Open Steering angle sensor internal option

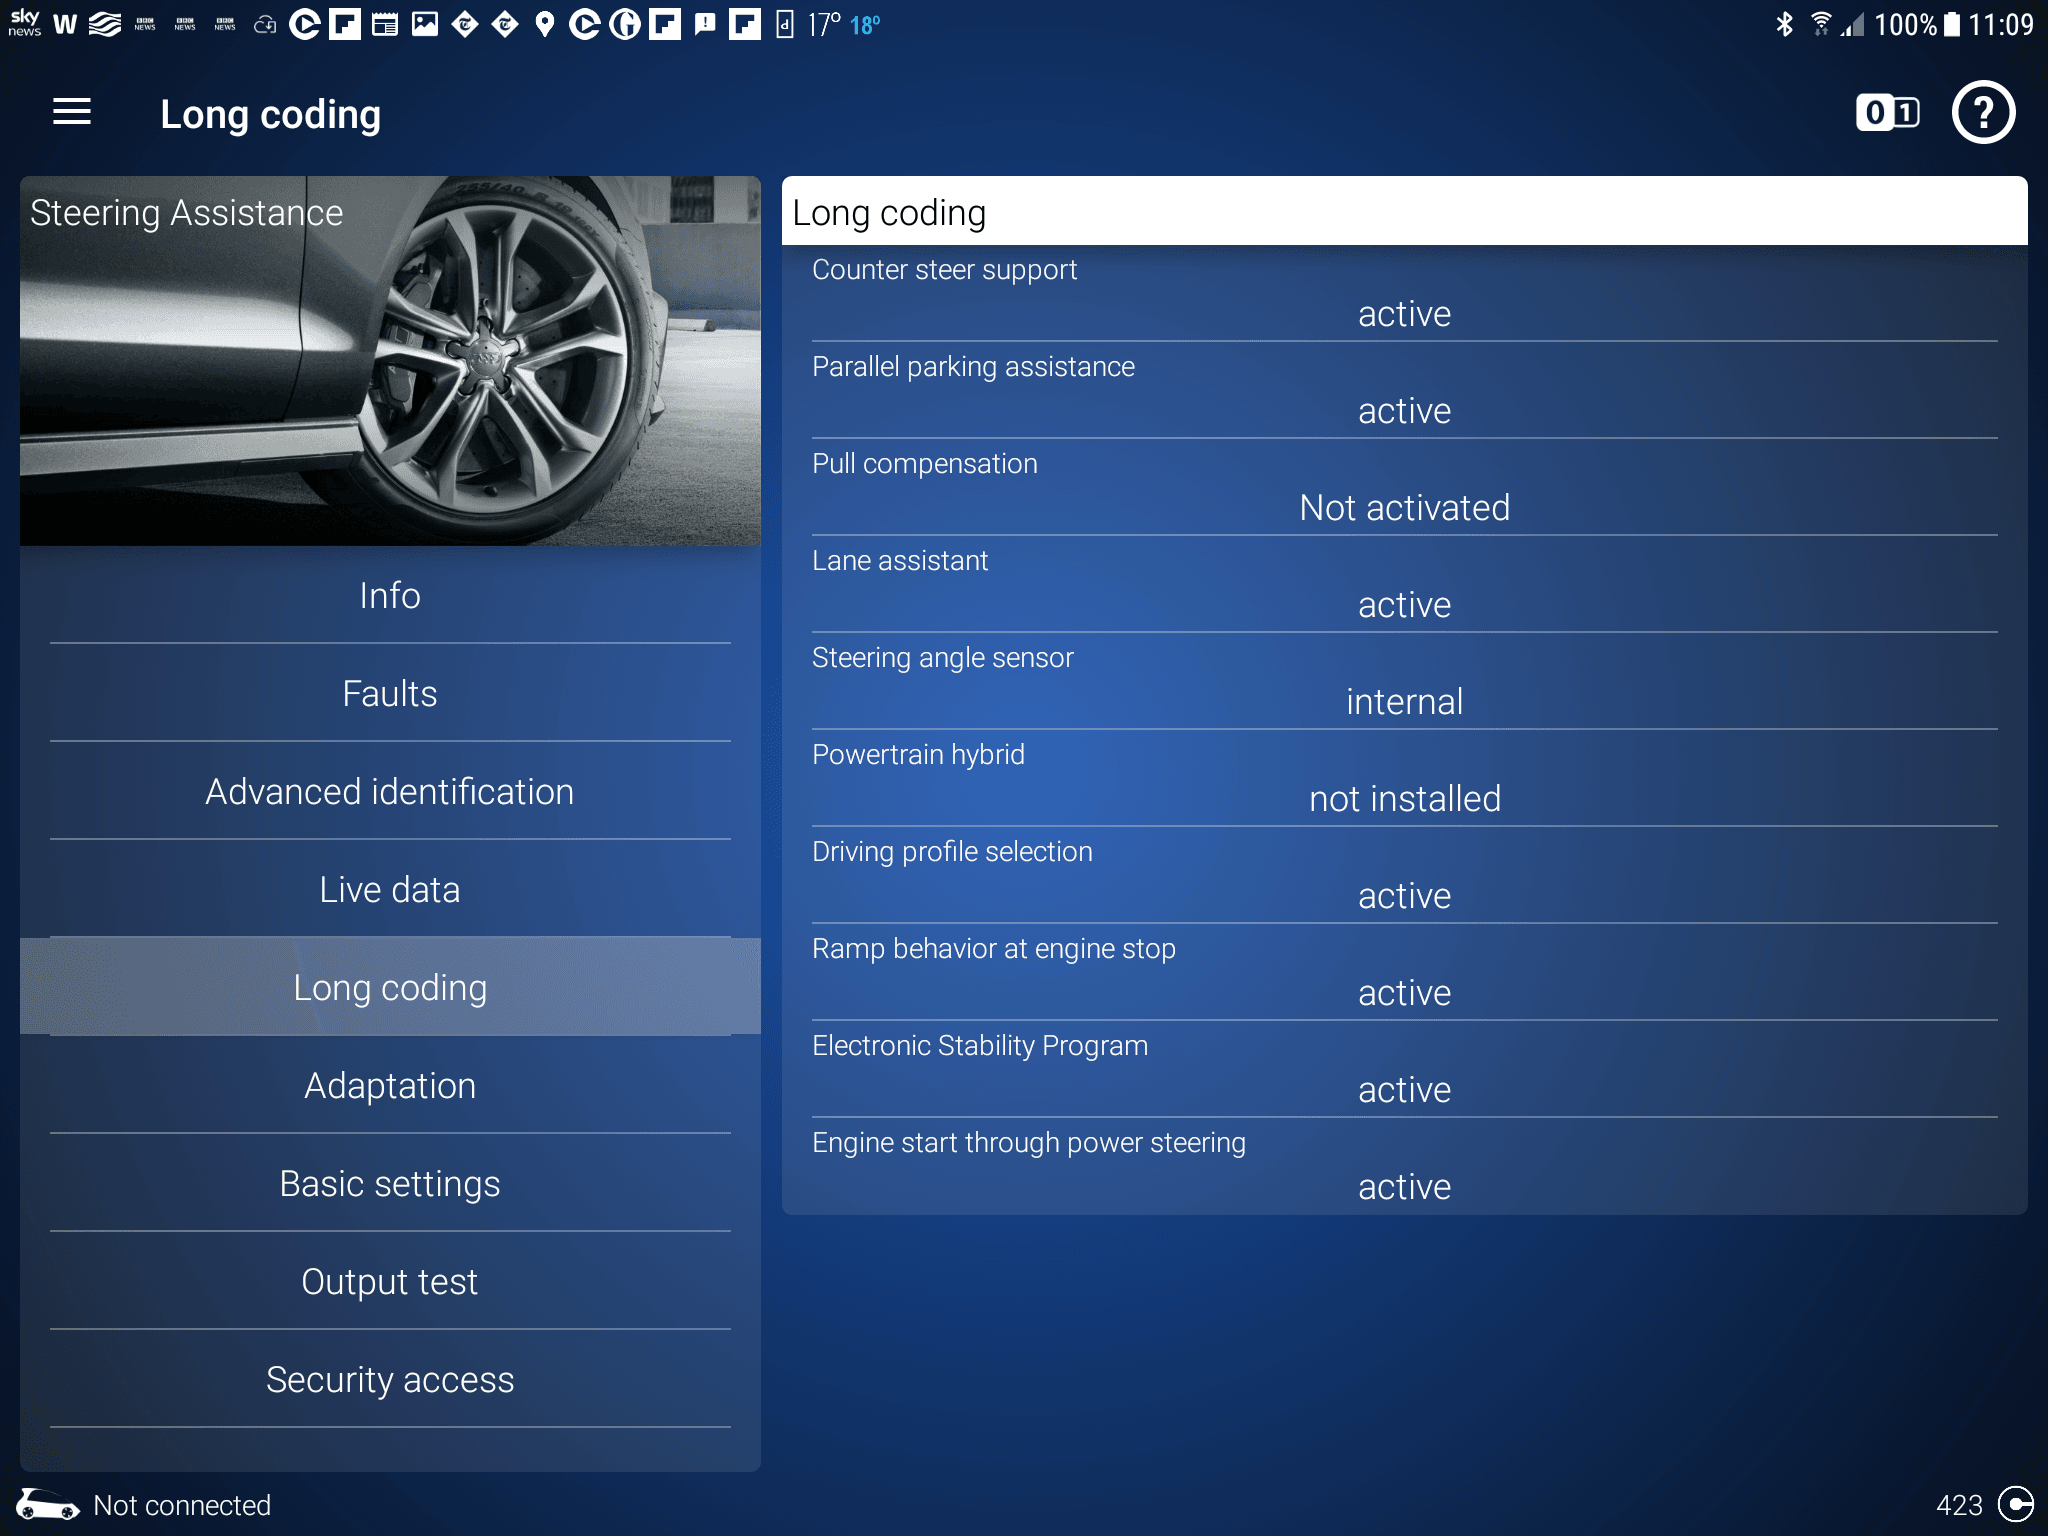tap(1403, 702)
